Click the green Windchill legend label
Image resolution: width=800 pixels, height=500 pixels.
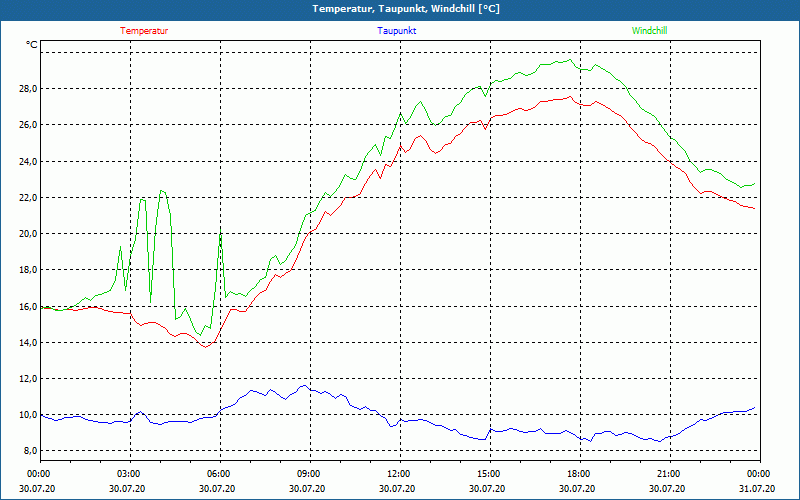click(649, 31)
